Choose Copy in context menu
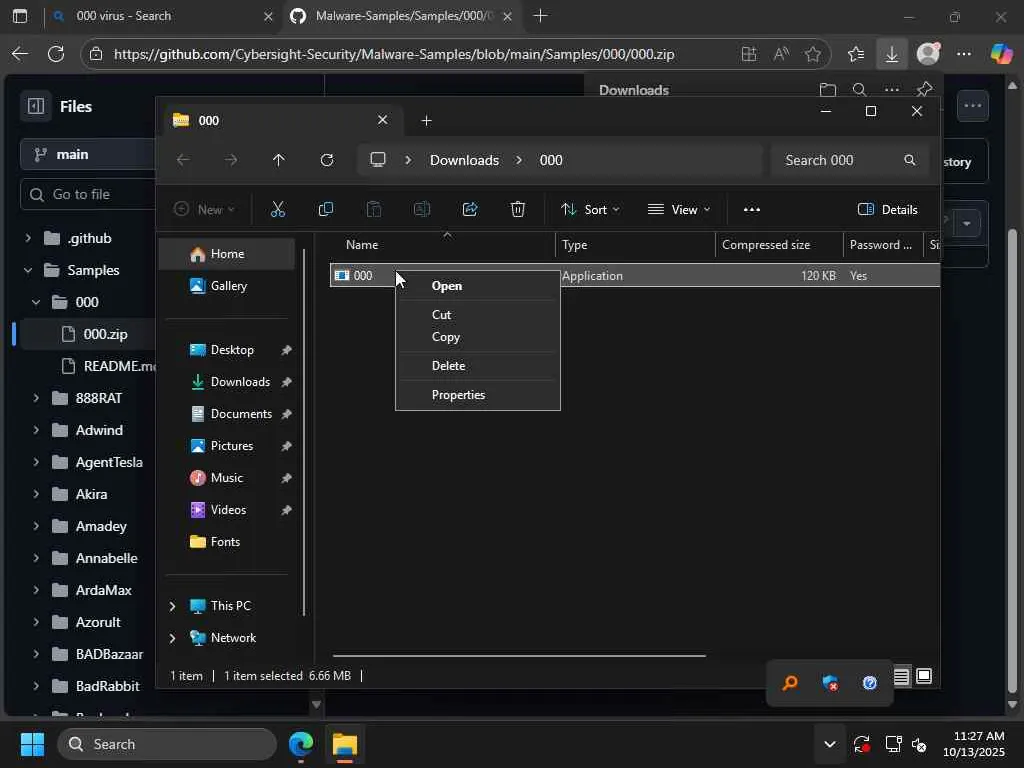This screenshot has height=768, width=1024. coord(477,337)
